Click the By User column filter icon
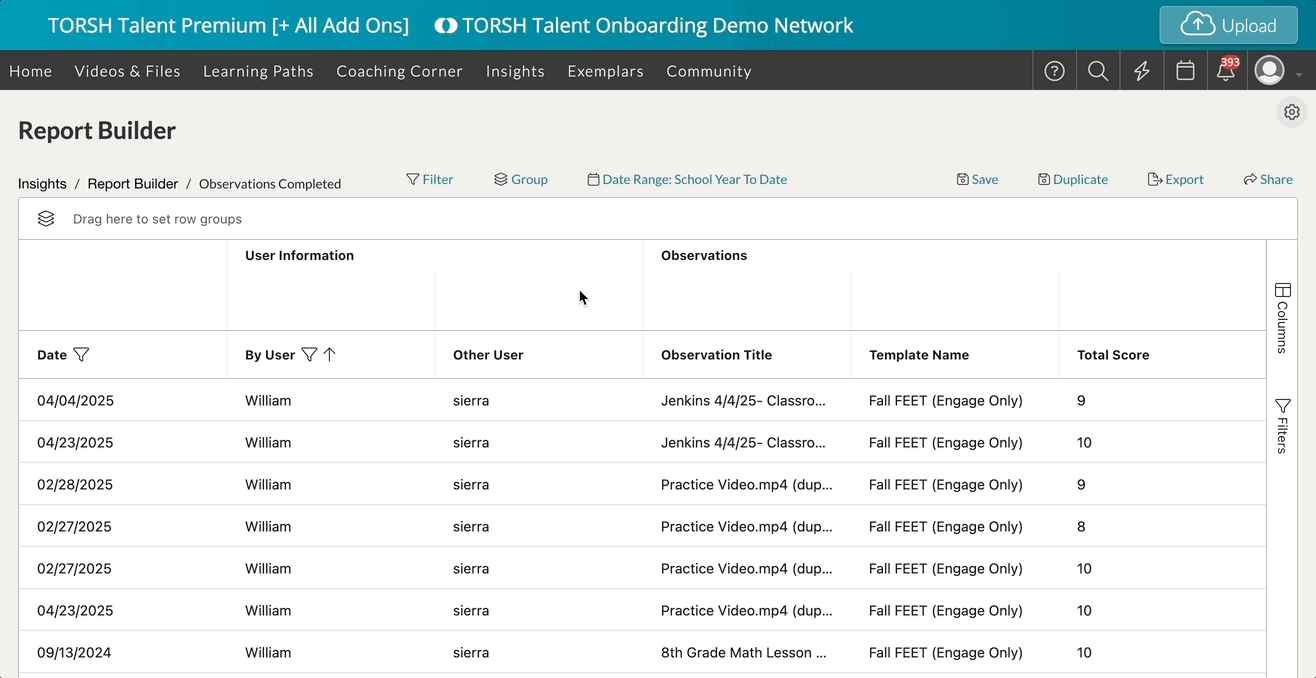Image resolution: width=1316 pixels, height=678 pixels. click(x=309, y=355)
